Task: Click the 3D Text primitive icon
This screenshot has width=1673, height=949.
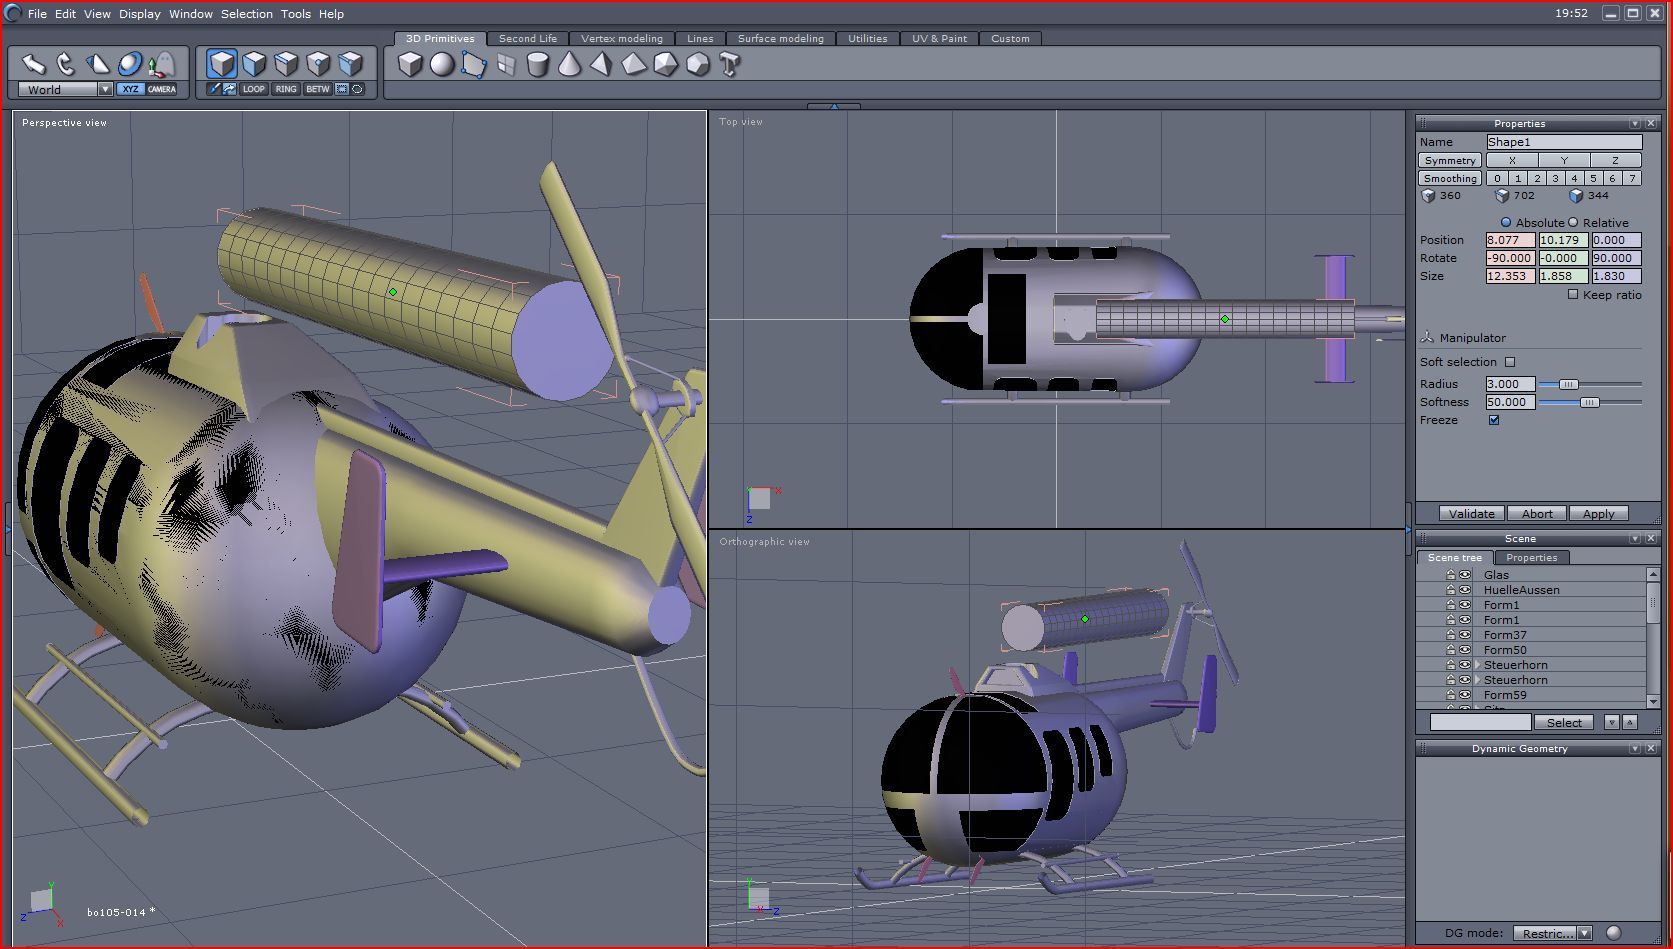Action: [x=729, y=65]
